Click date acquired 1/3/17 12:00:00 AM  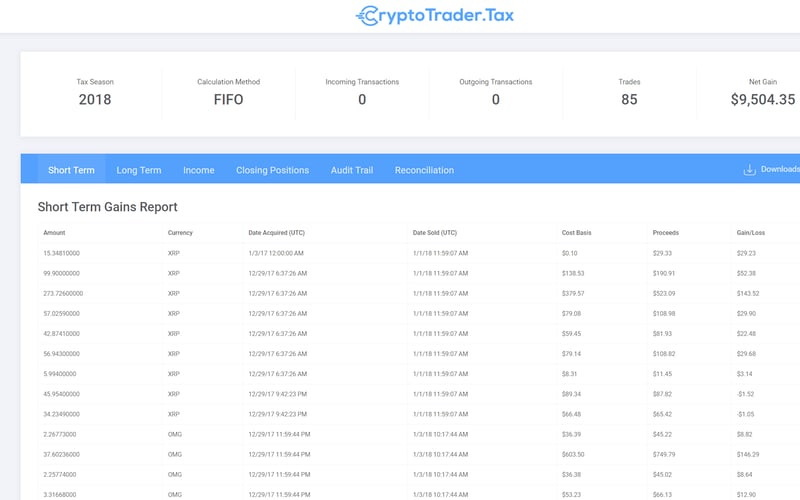point(276,253)
